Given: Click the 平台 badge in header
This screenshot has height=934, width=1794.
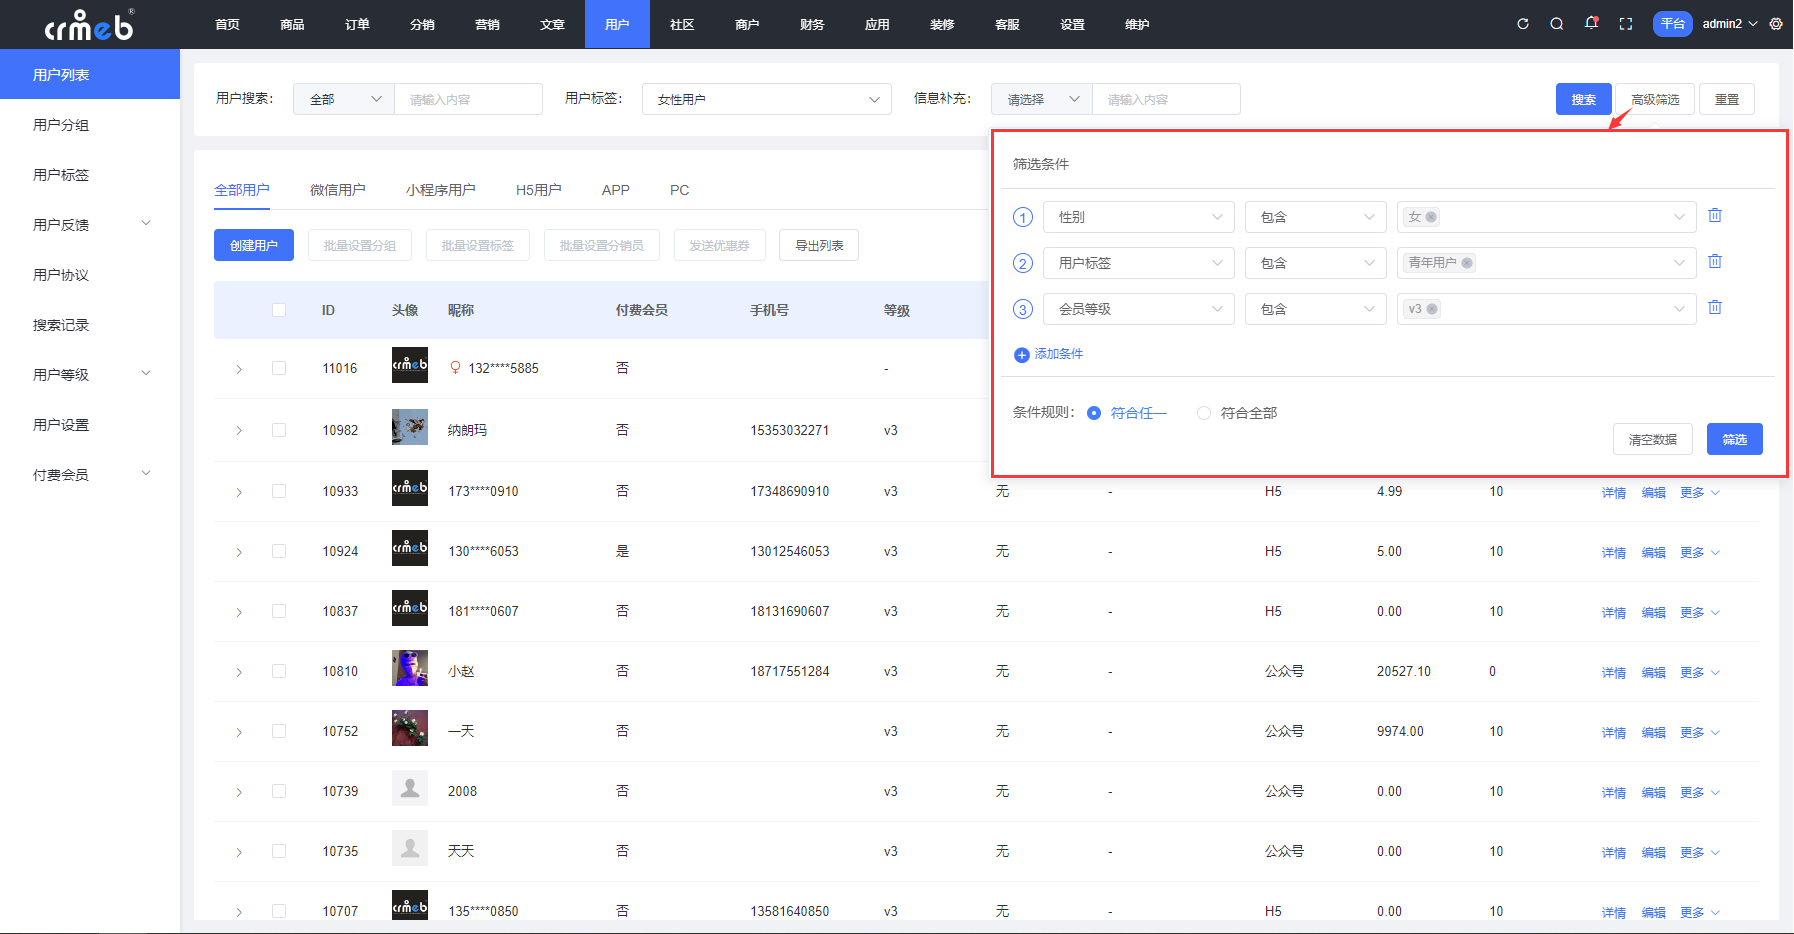Looking at the screenshot, I should coord(1673,24).
